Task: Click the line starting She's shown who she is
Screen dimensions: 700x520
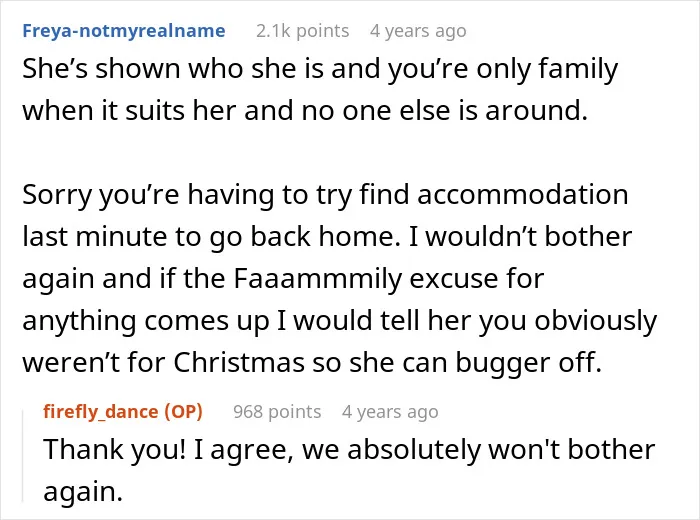Action: [x=320, y=70]
